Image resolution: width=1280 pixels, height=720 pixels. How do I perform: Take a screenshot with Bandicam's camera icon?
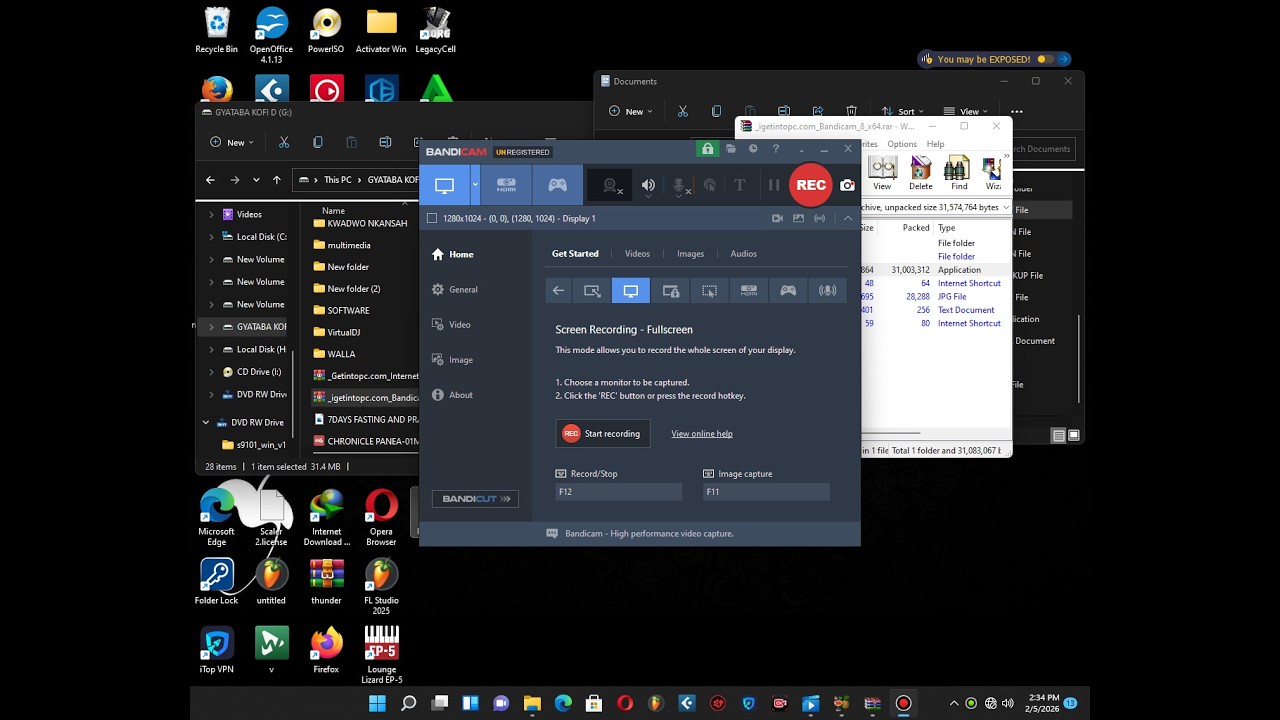point(848,185)
